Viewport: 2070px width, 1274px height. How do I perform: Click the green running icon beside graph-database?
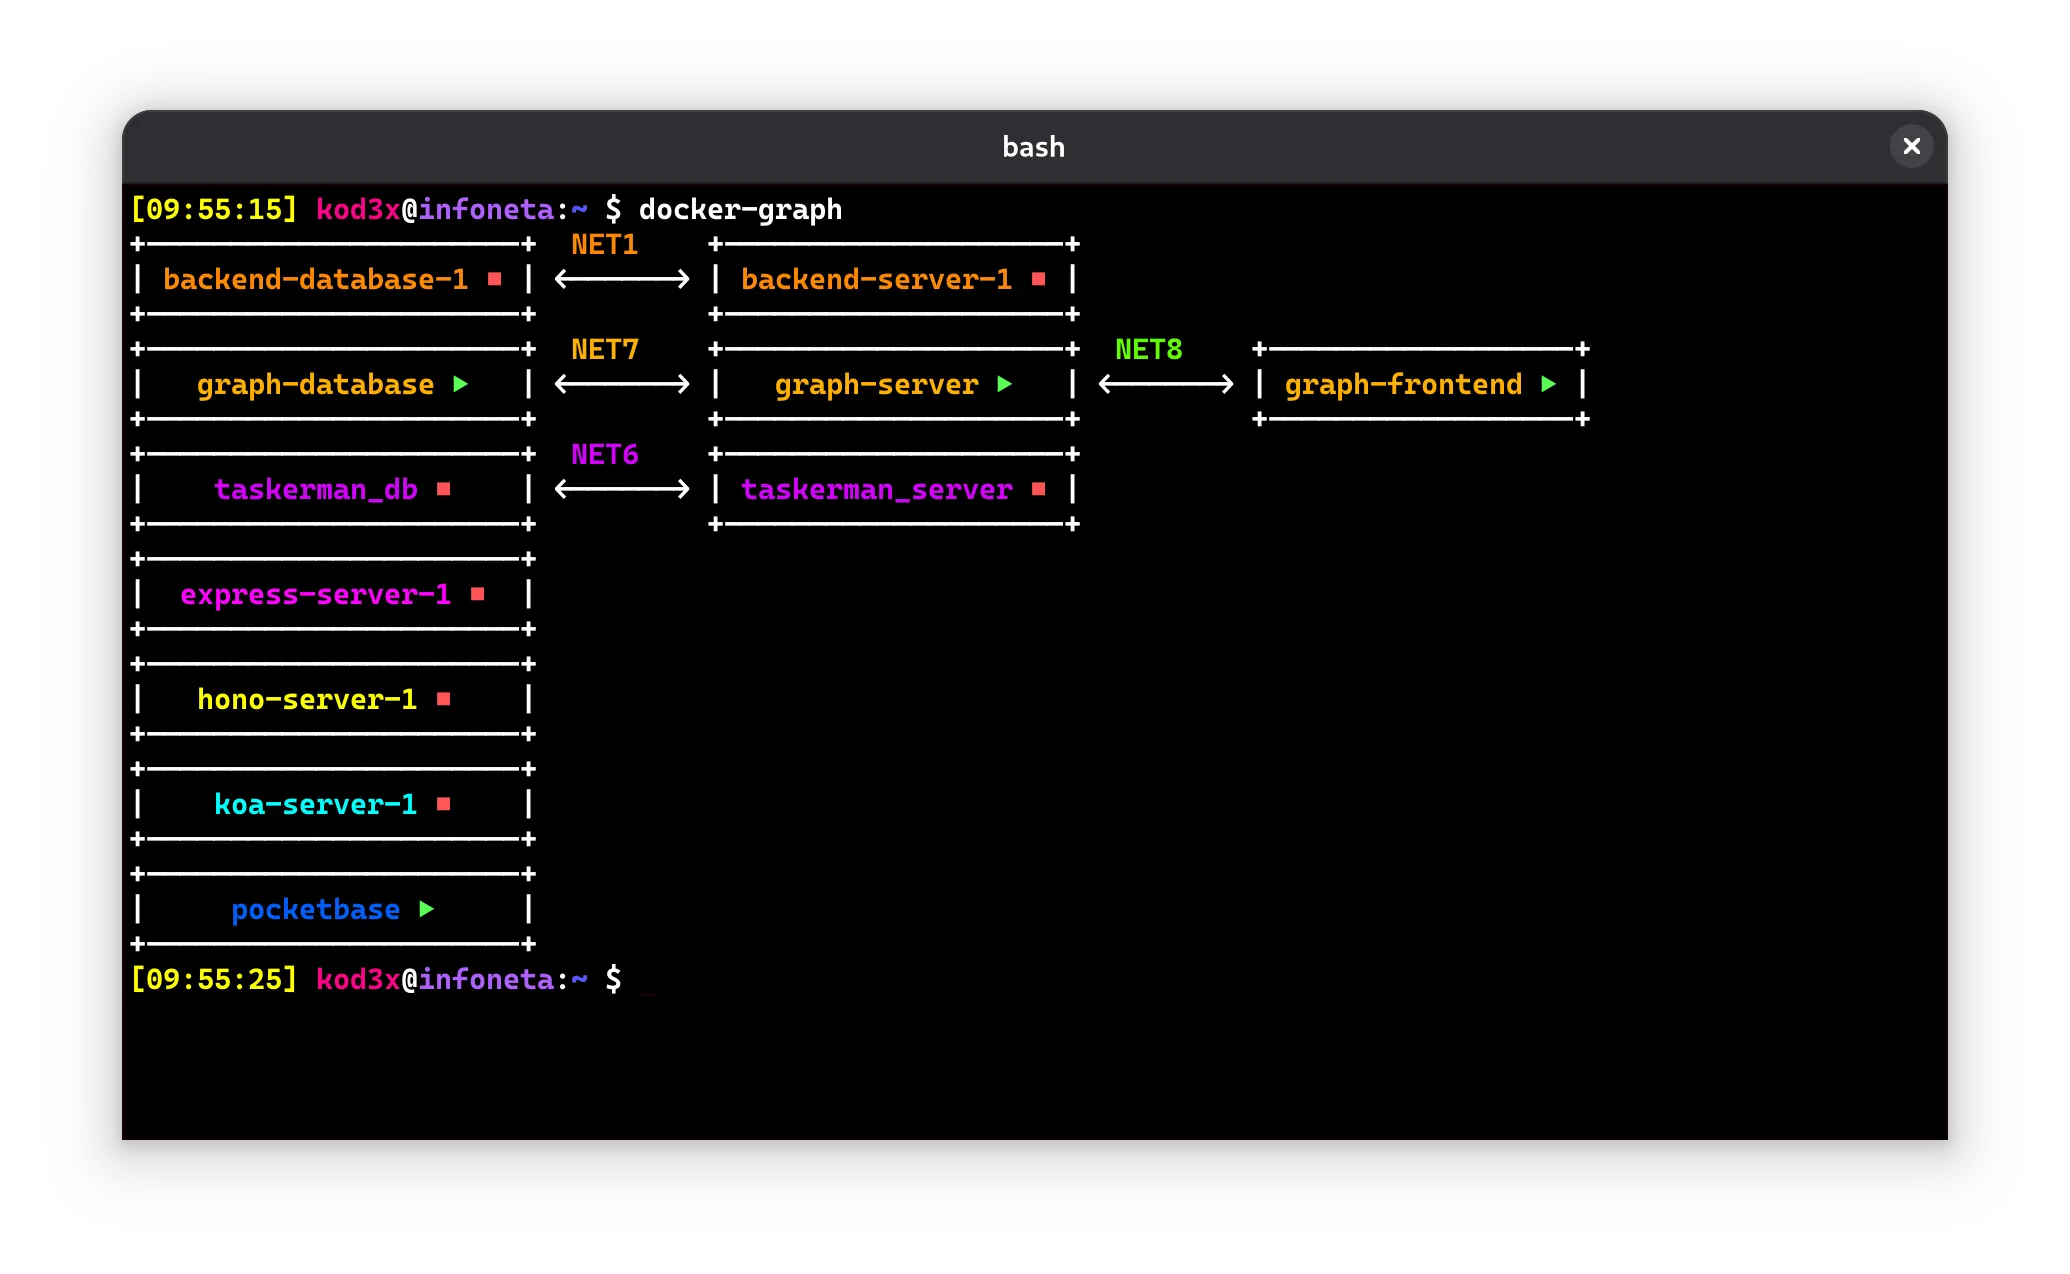460,384
